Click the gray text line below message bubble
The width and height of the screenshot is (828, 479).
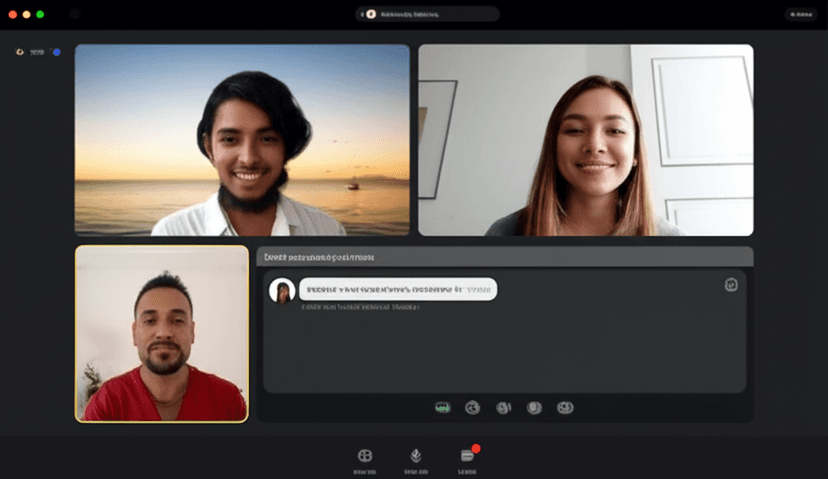(x=360, y=308)
